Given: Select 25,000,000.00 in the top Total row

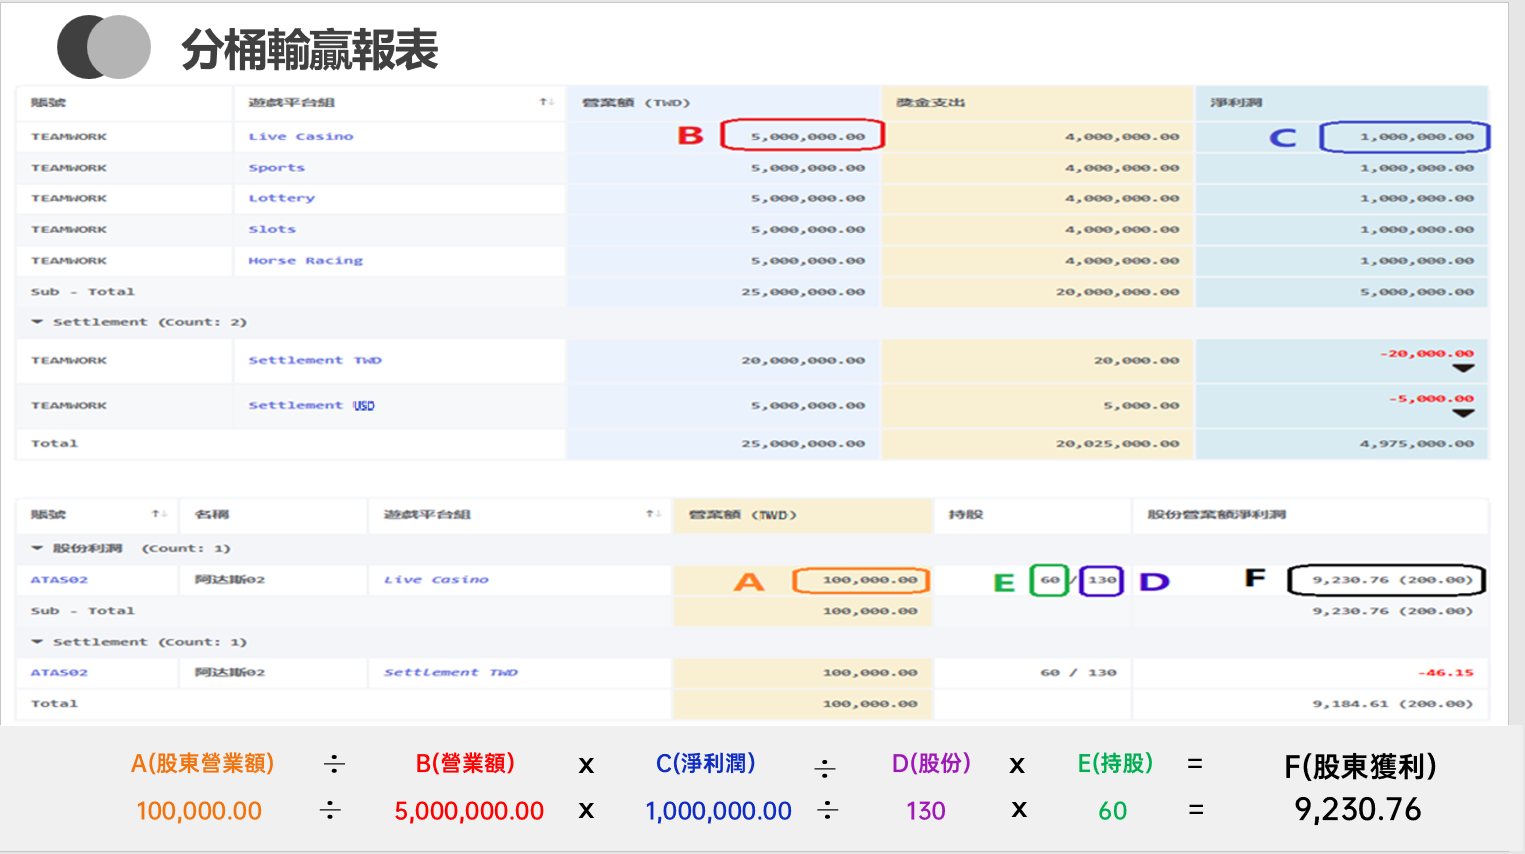Looking at the screenshot, I should tap(803, 443).
